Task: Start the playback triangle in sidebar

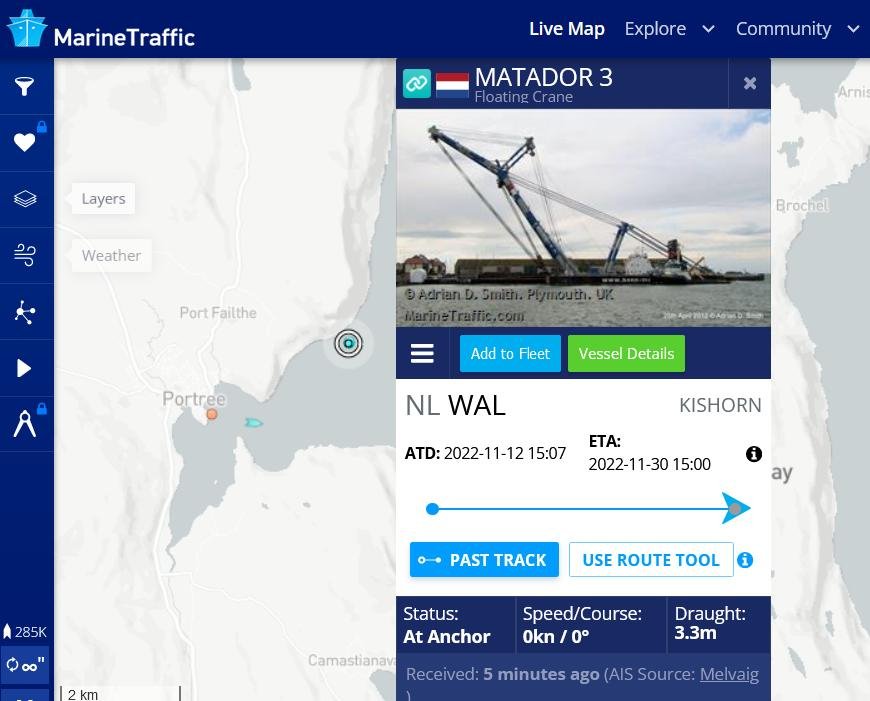Action: click(x=23, y=369)
